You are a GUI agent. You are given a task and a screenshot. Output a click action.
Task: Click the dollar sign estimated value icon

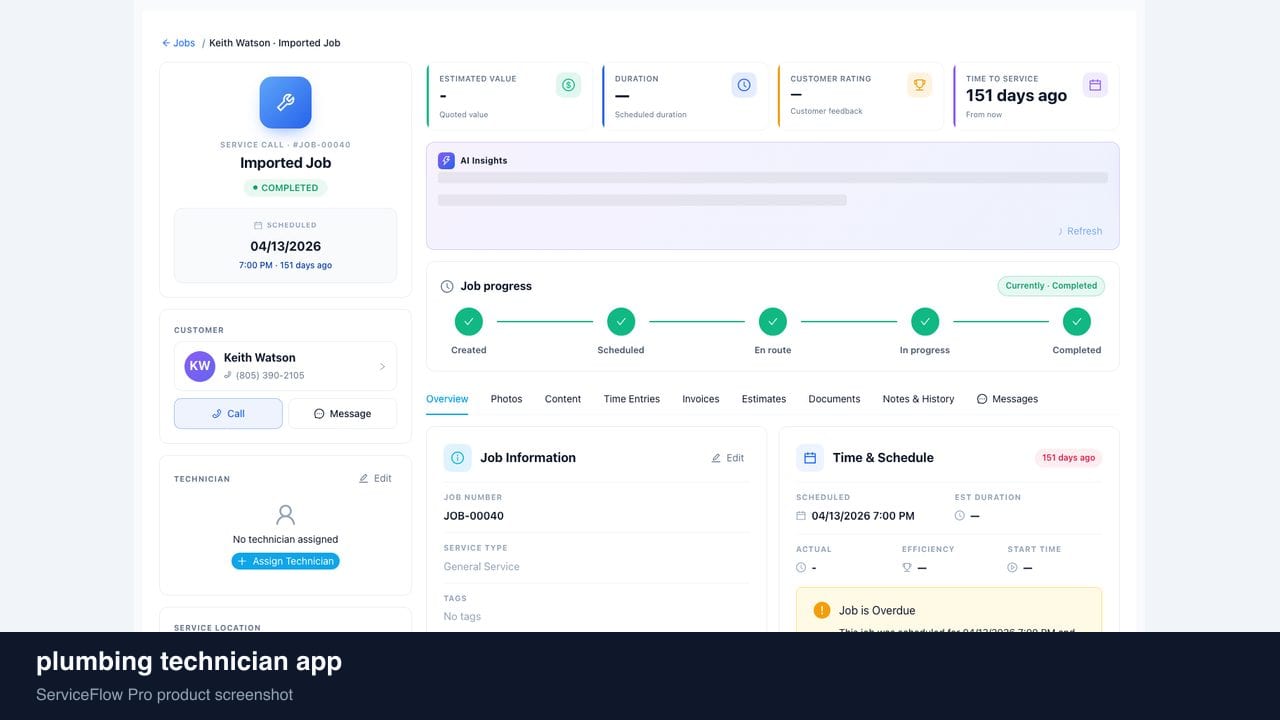click(568, 85)
